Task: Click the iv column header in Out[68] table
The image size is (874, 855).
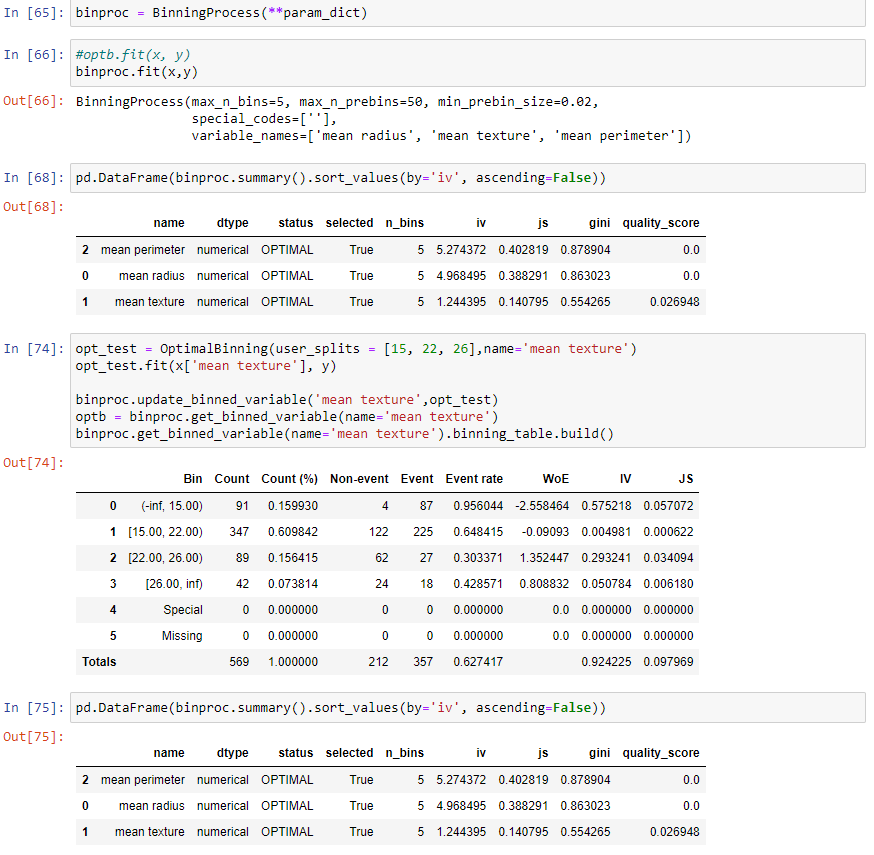Action: tap(480, 222)
